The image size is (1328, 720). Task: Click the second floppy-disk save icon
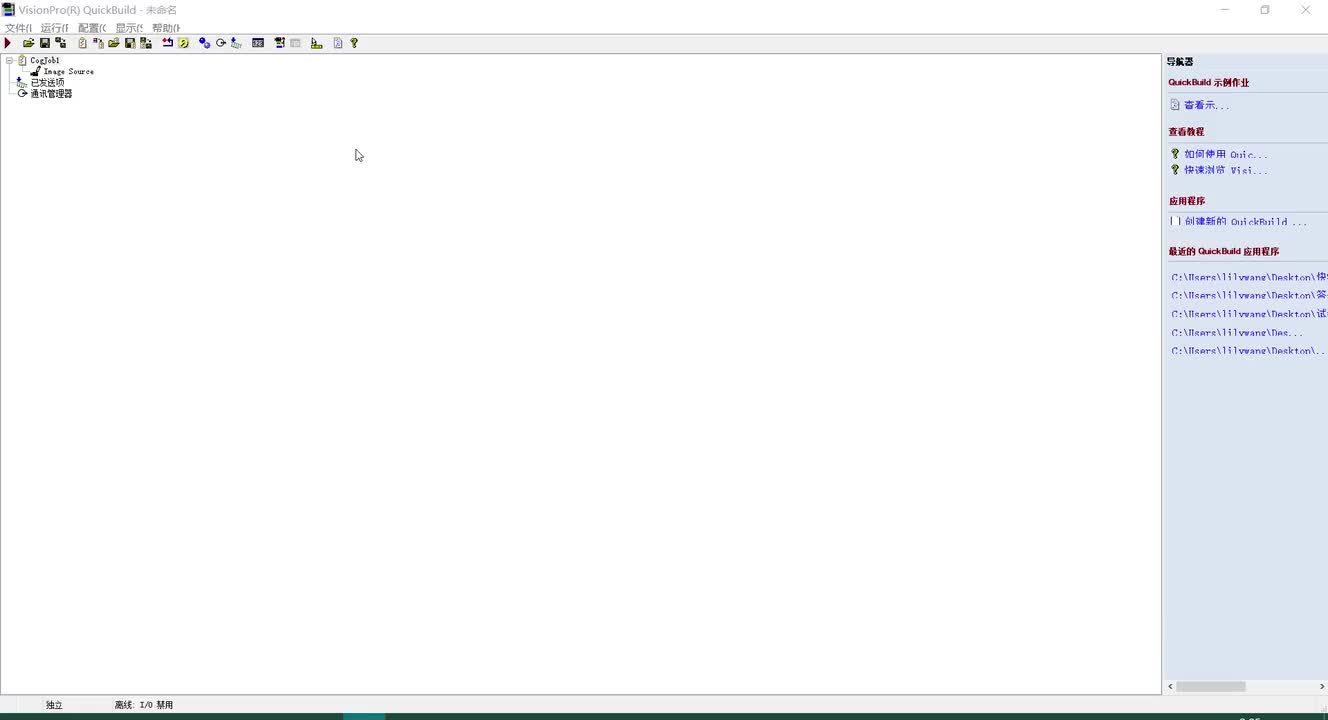click(x=130, y=43)
